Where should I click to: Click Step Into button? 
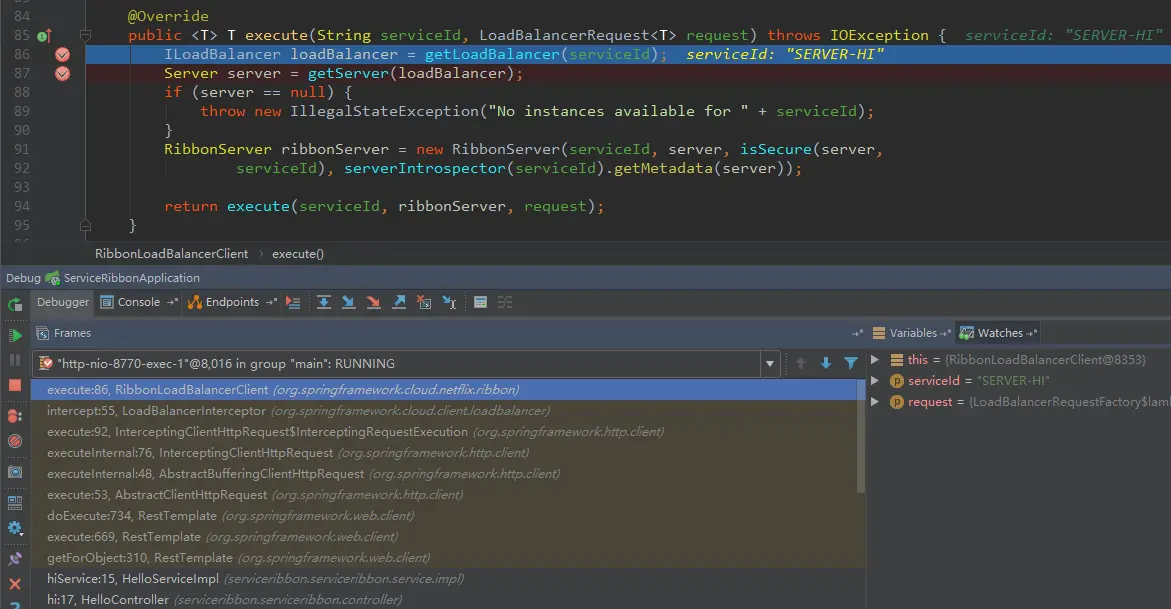[348, 303]
